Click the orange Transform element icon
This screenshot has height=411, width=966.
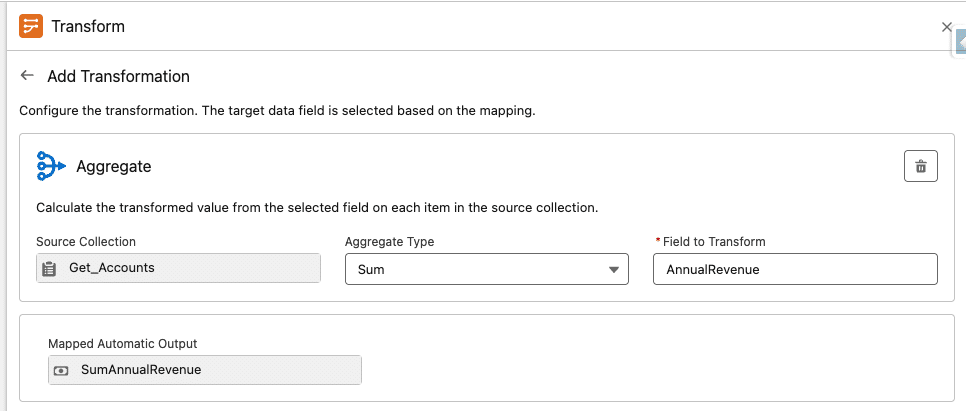pos(31,27)
